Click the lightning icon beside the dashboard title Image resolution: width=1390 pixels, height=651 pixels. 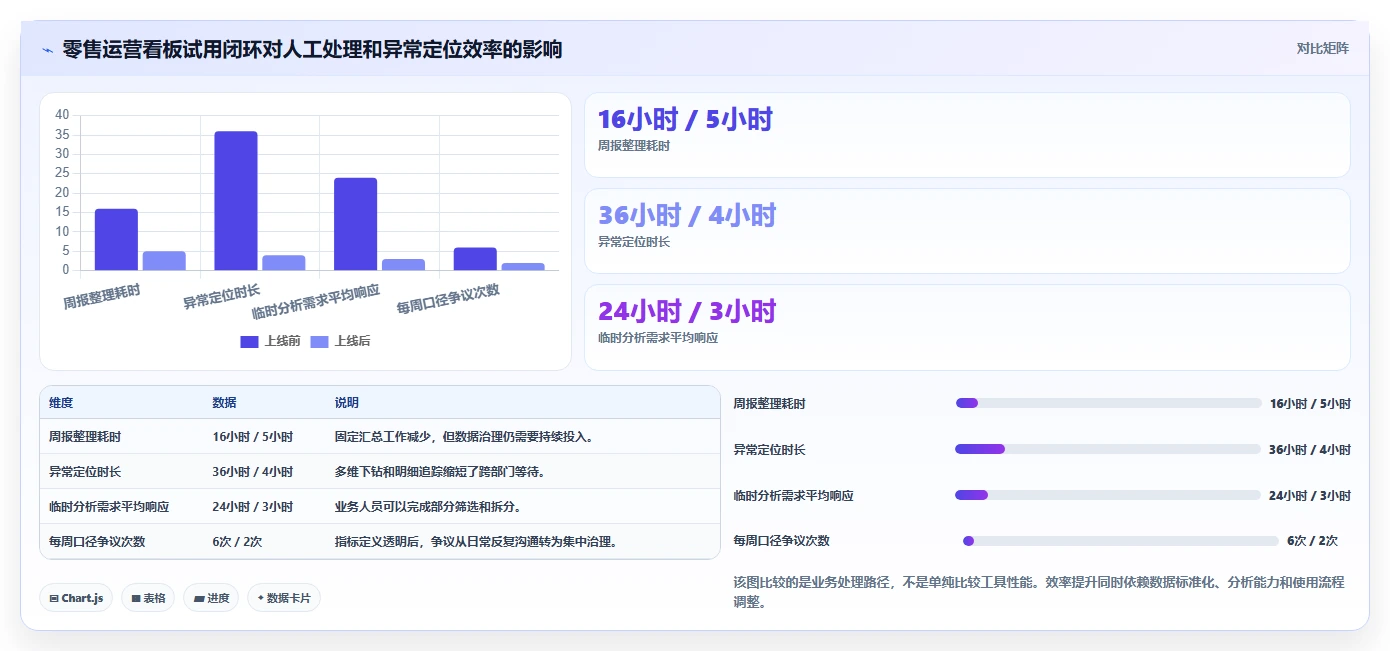coord(47,49)
